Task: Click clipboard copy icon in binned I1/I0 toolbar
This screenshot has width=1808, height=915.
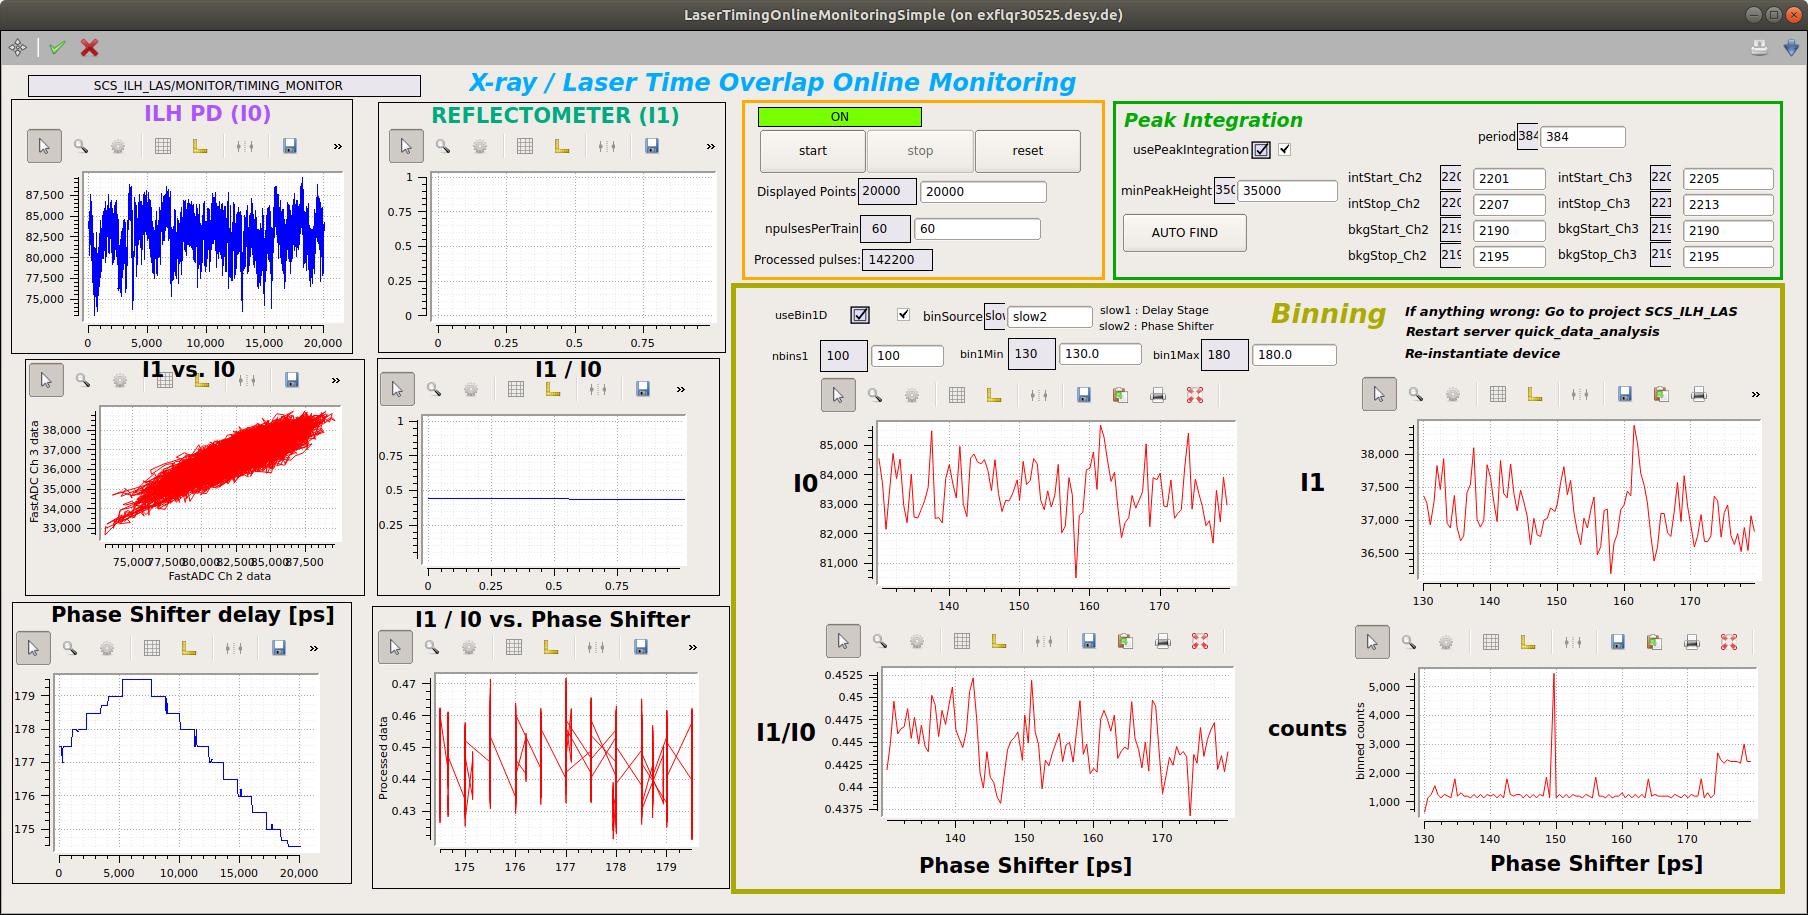Action: [1126, 641]
